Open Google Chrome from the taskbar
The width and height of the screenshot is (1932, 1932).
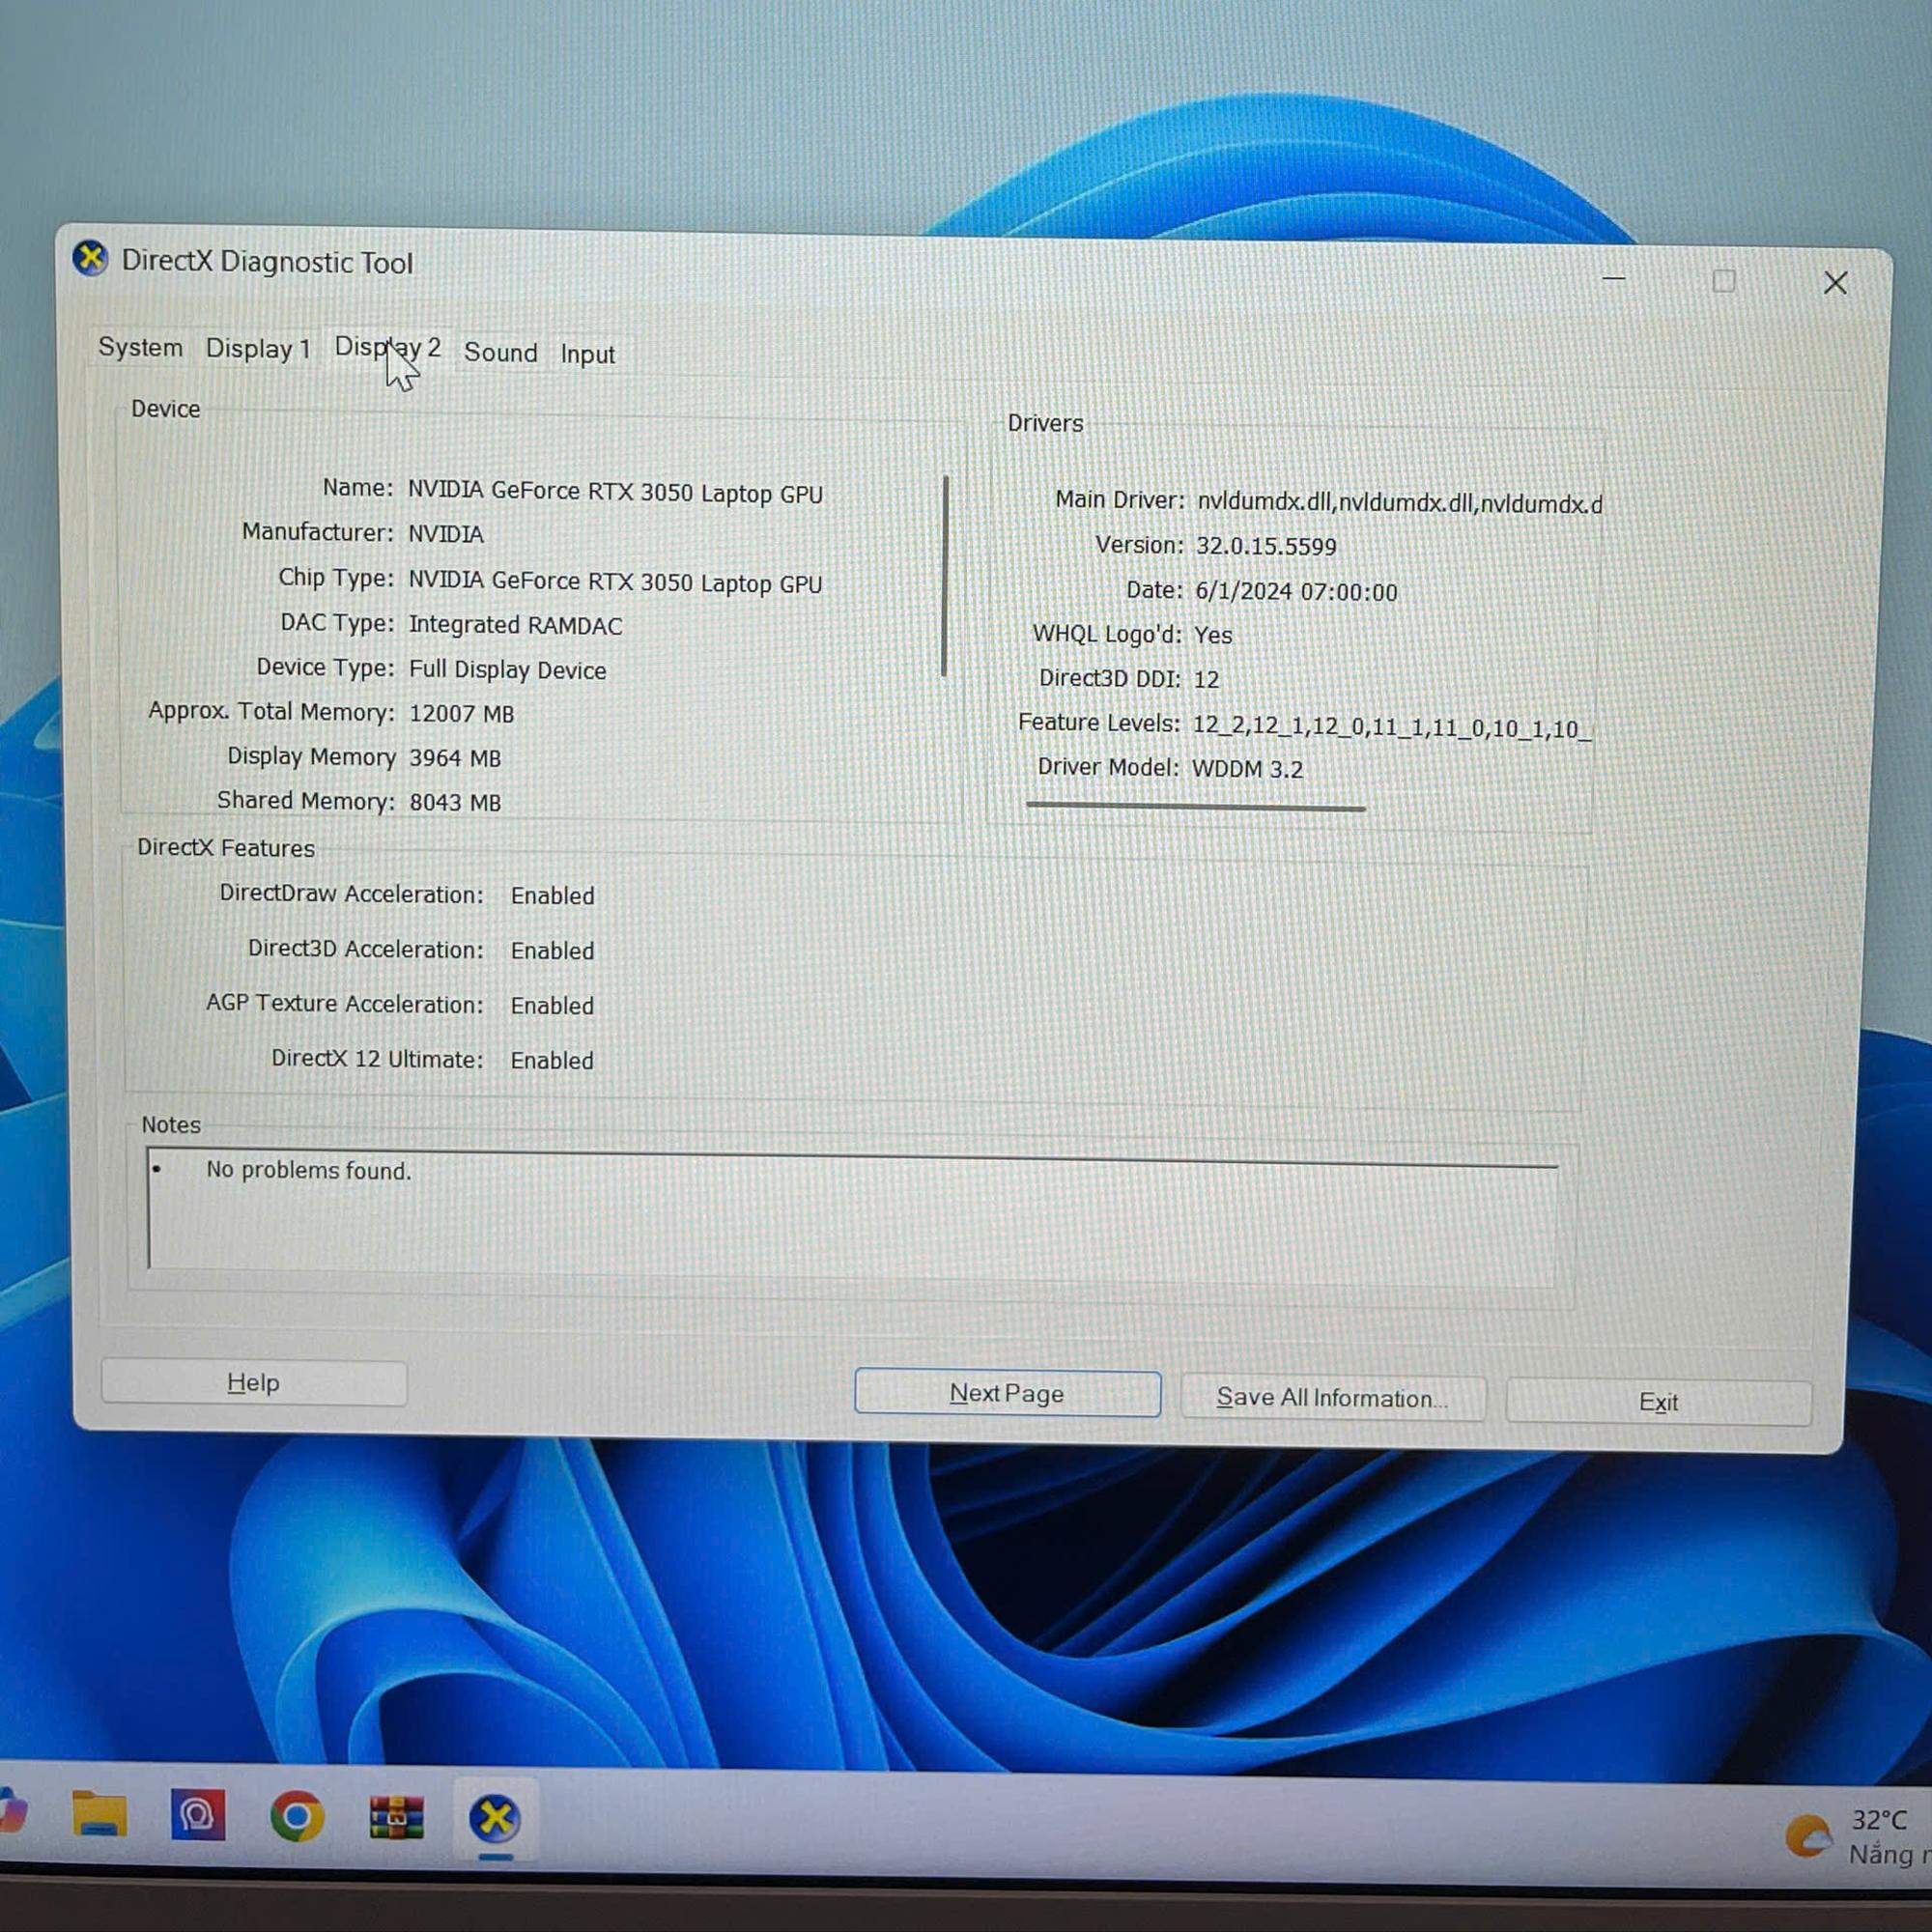click(297, 1816)
